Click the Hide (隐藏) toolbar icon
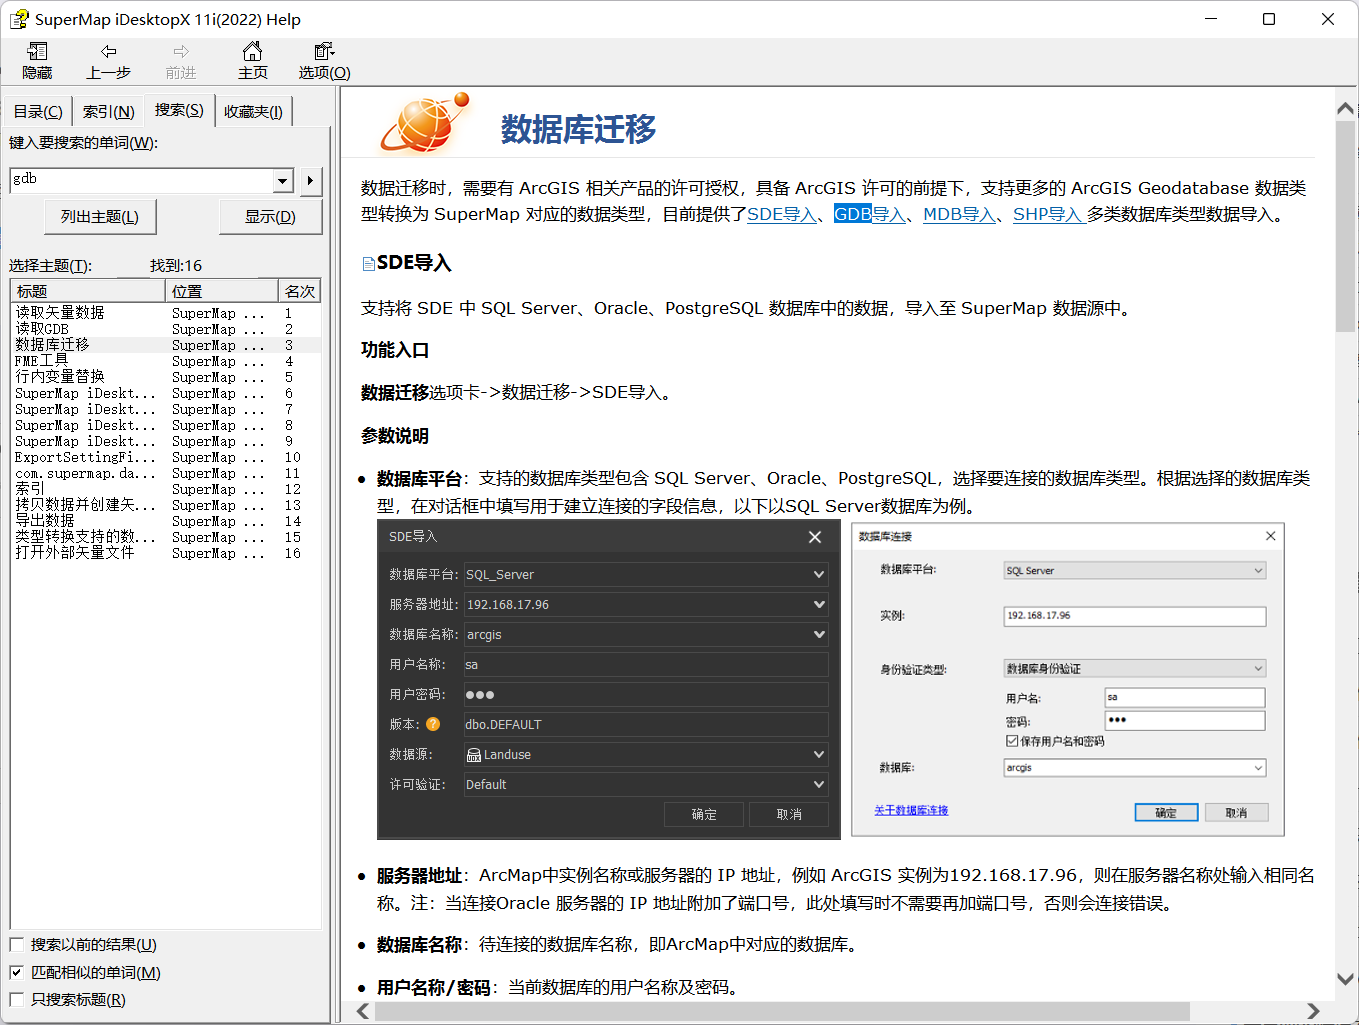The image size is (1359, 1025). pos(37,61)
